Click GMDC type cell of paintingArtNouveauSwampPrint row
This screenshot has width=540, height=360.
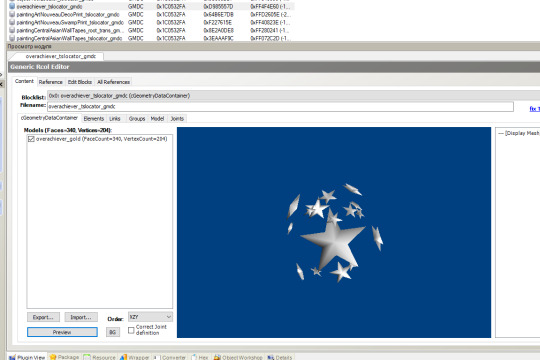135,22
